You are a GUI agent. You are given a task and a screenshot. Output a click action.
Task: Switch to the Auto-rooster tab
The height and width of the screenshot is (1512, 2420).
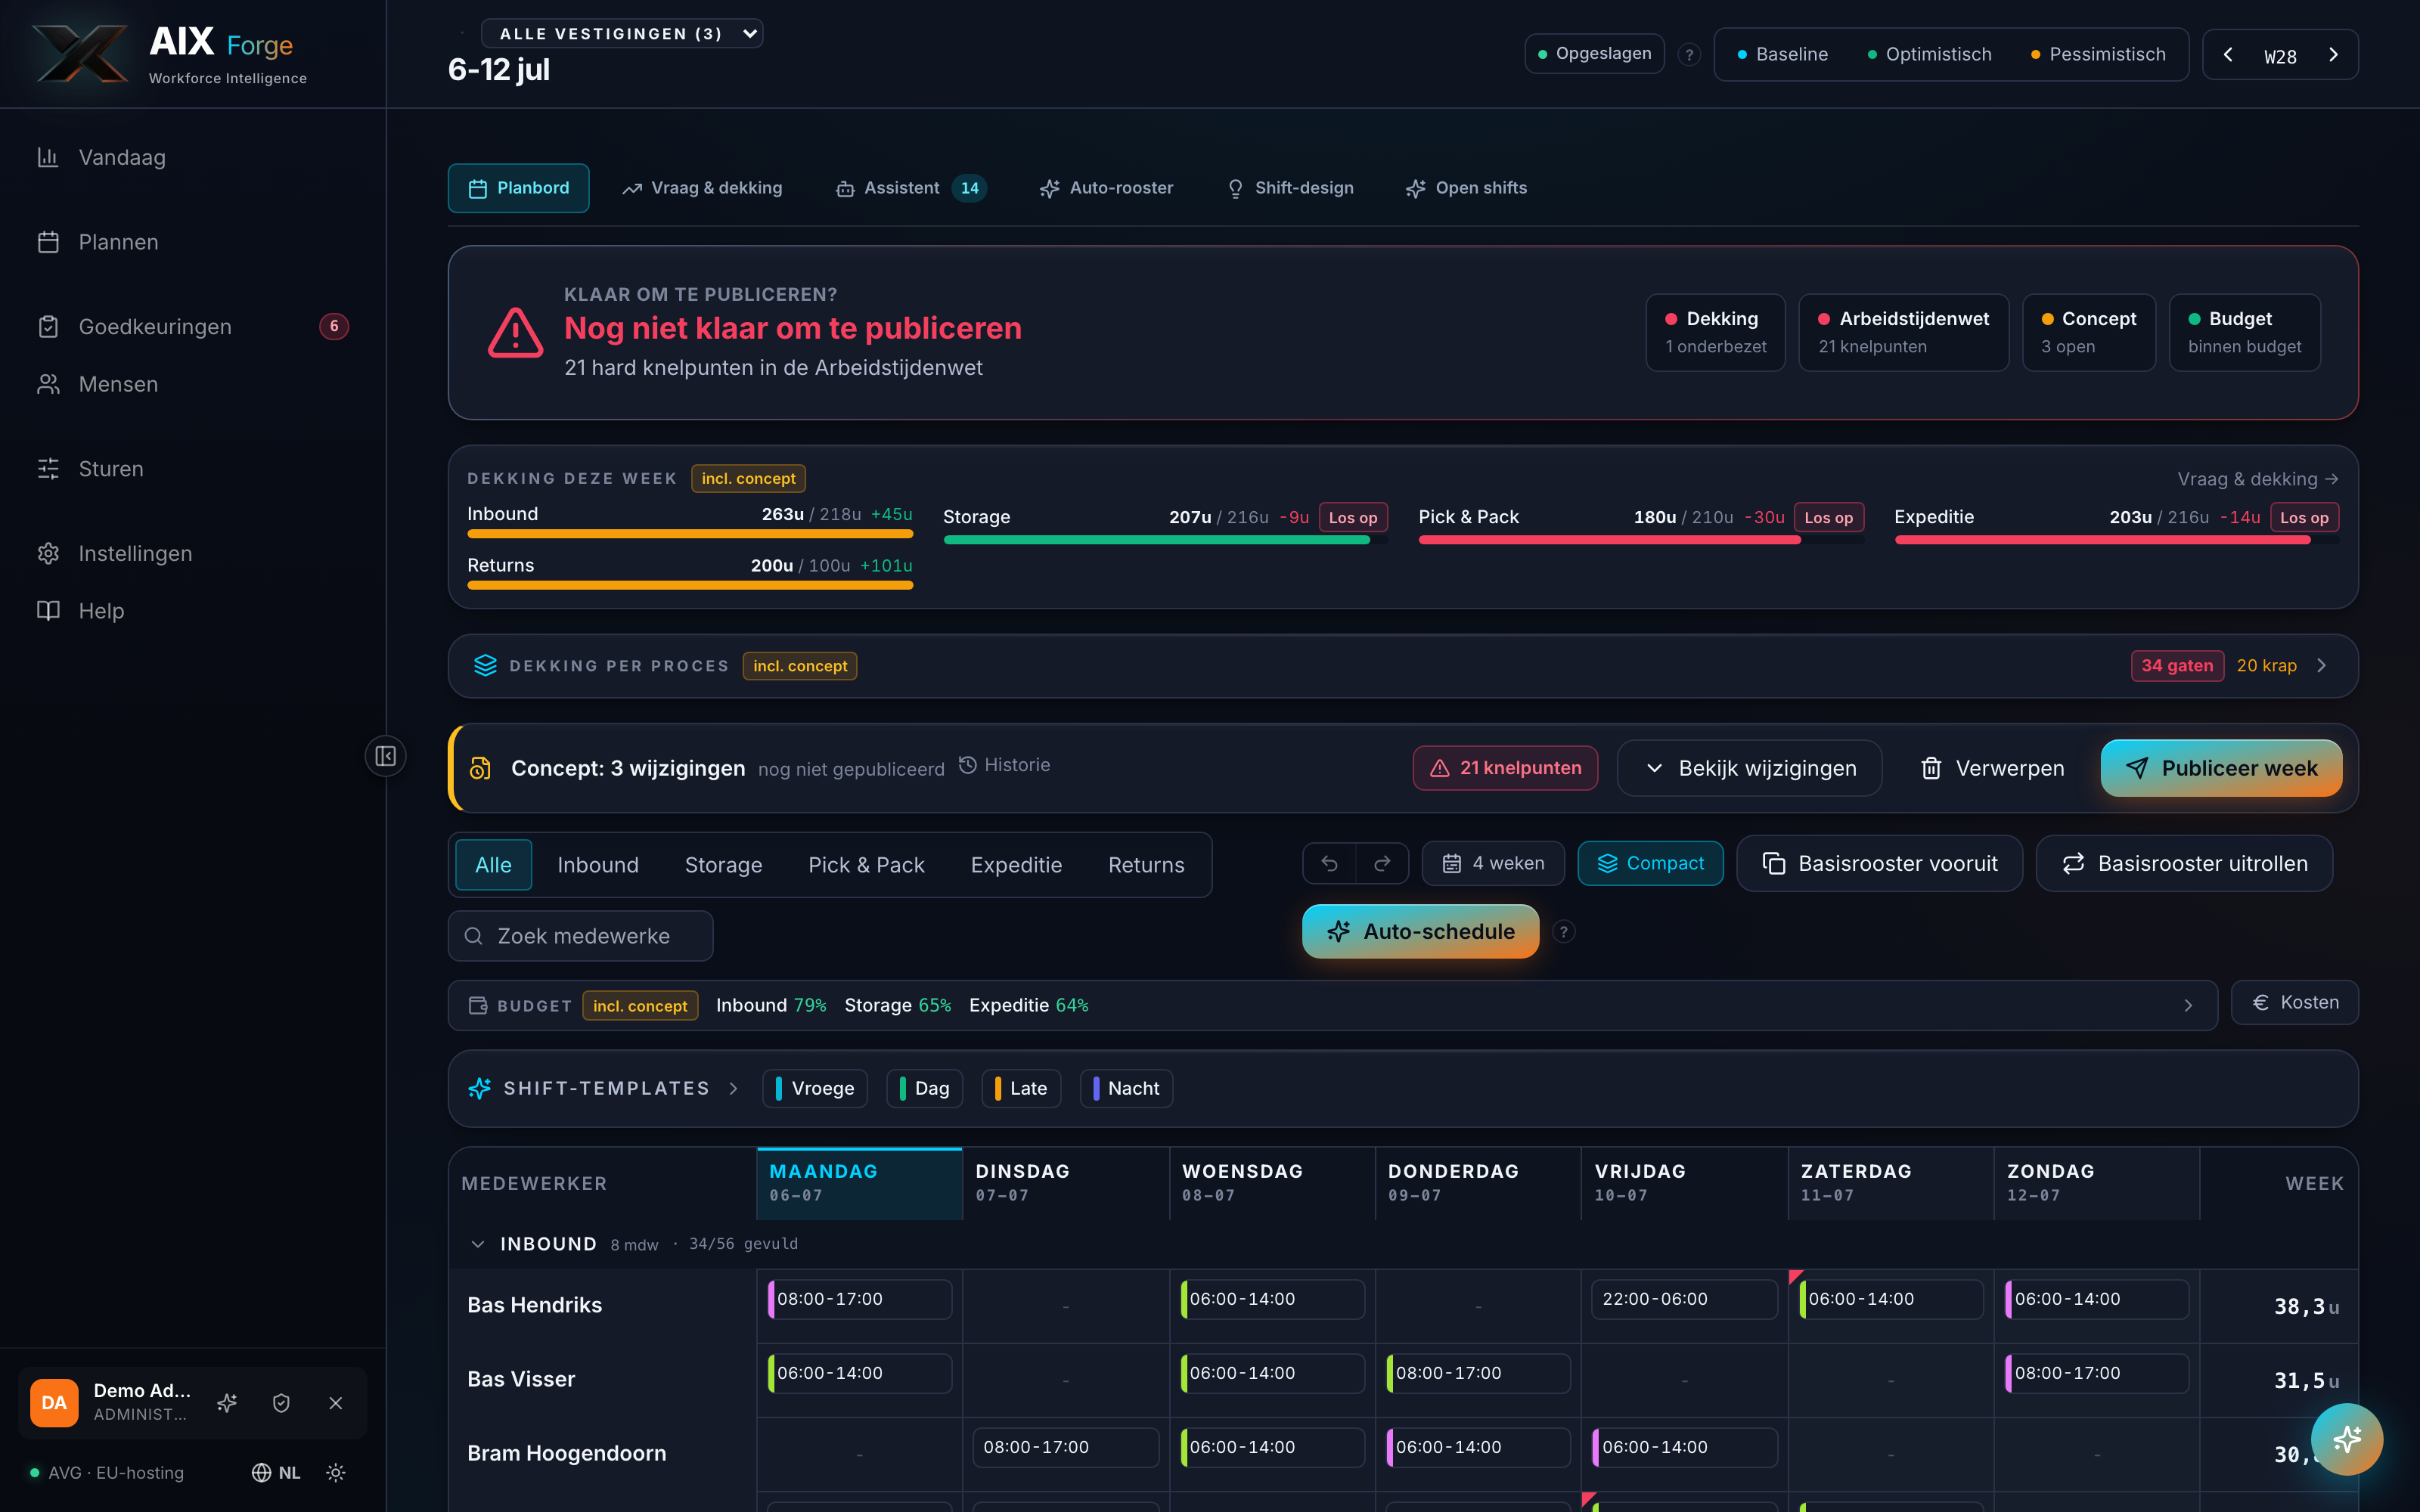(x=1106, y=188)
